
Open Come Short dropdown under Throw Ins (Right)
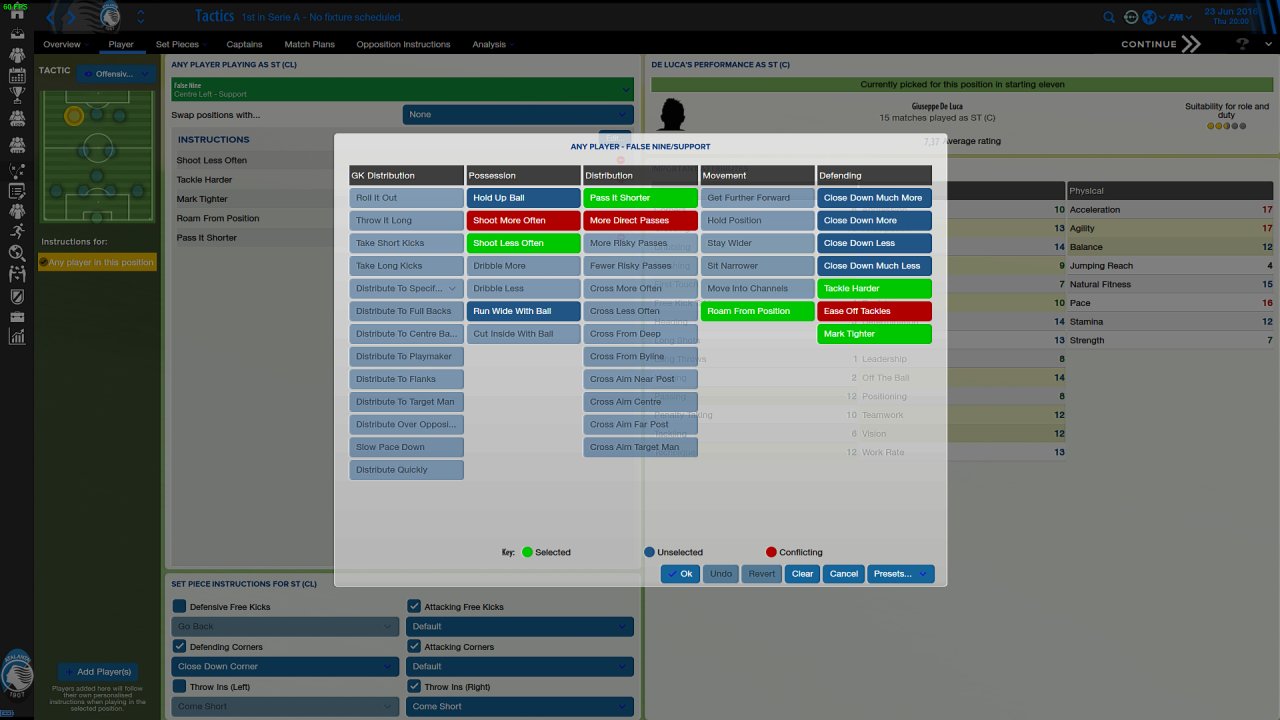point(520,706)
